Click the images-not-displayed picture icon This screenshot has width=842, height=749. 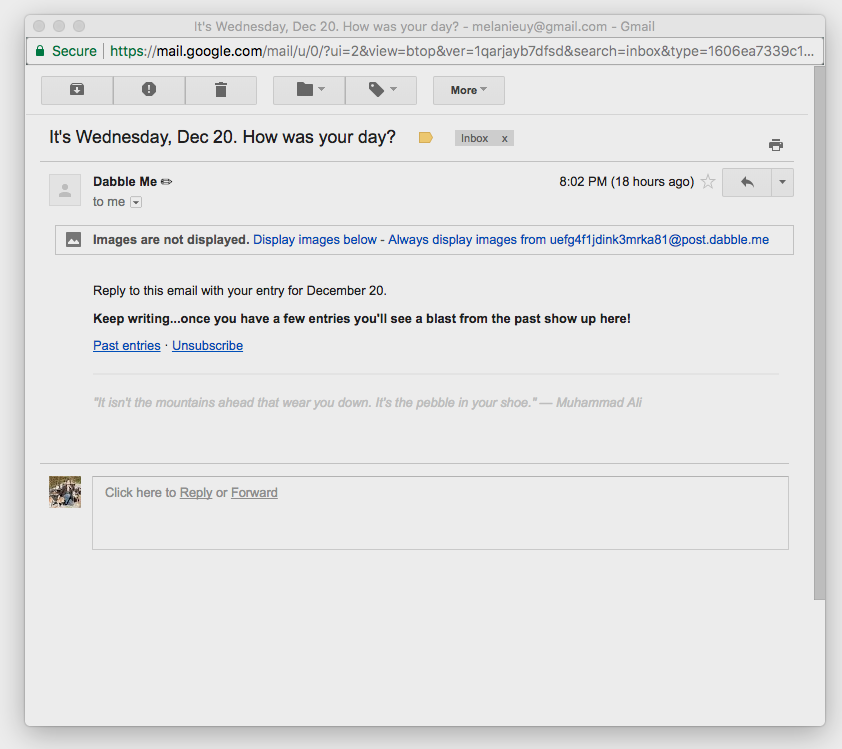tap(73, 240)
